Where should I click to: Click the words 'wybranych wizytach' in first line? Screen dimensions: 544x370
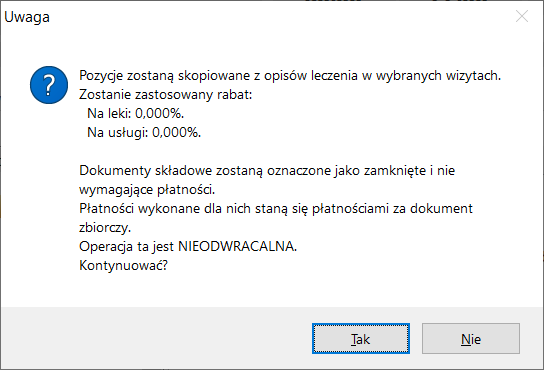(x=439, y=75)
